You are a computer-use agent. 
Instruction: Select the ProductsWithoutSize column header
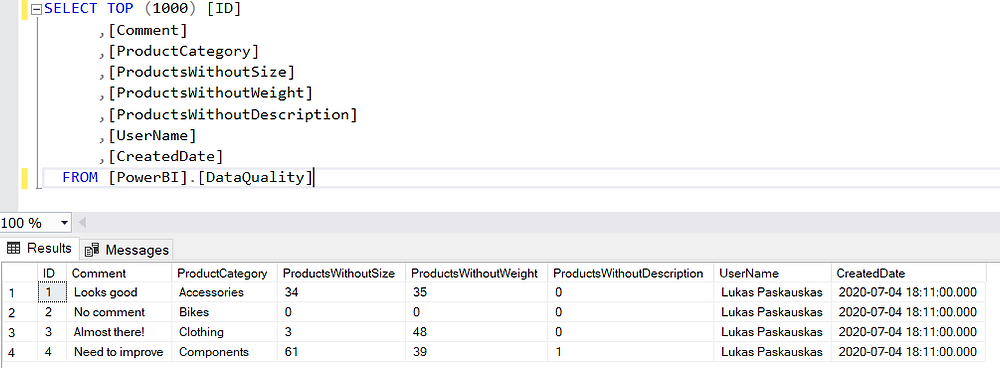[x=342, y=273]
